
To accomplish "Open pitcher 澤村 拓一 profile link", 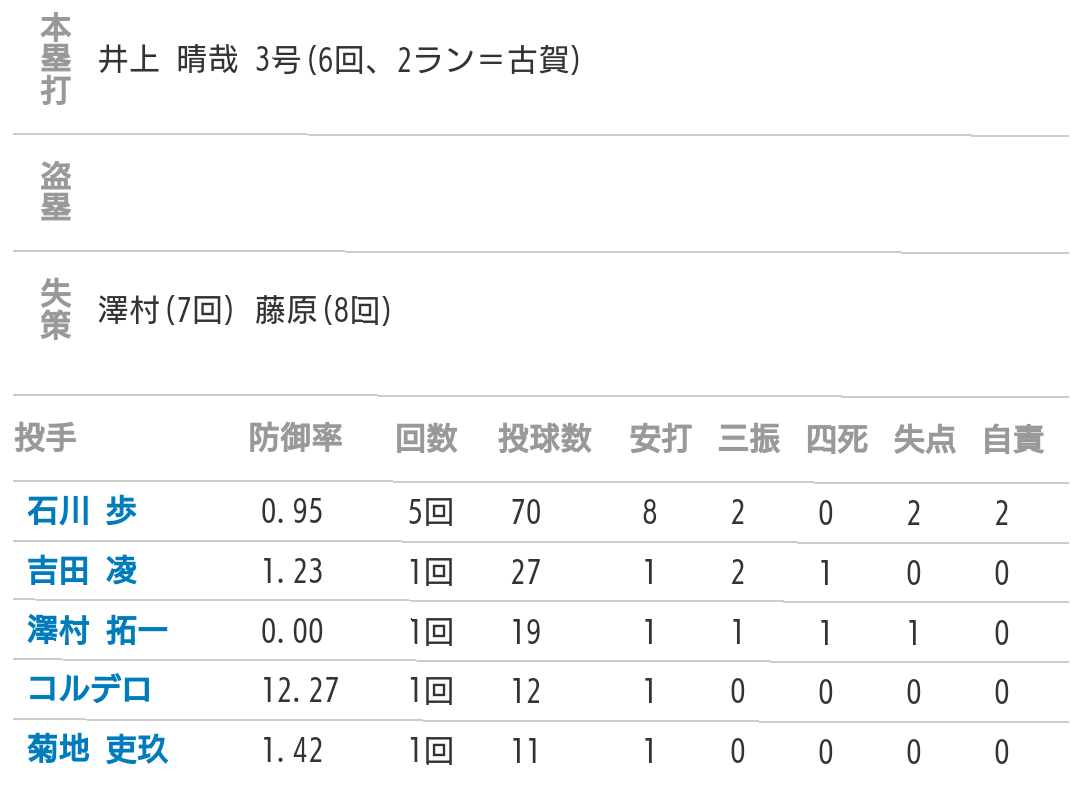I will pos(97,631).
